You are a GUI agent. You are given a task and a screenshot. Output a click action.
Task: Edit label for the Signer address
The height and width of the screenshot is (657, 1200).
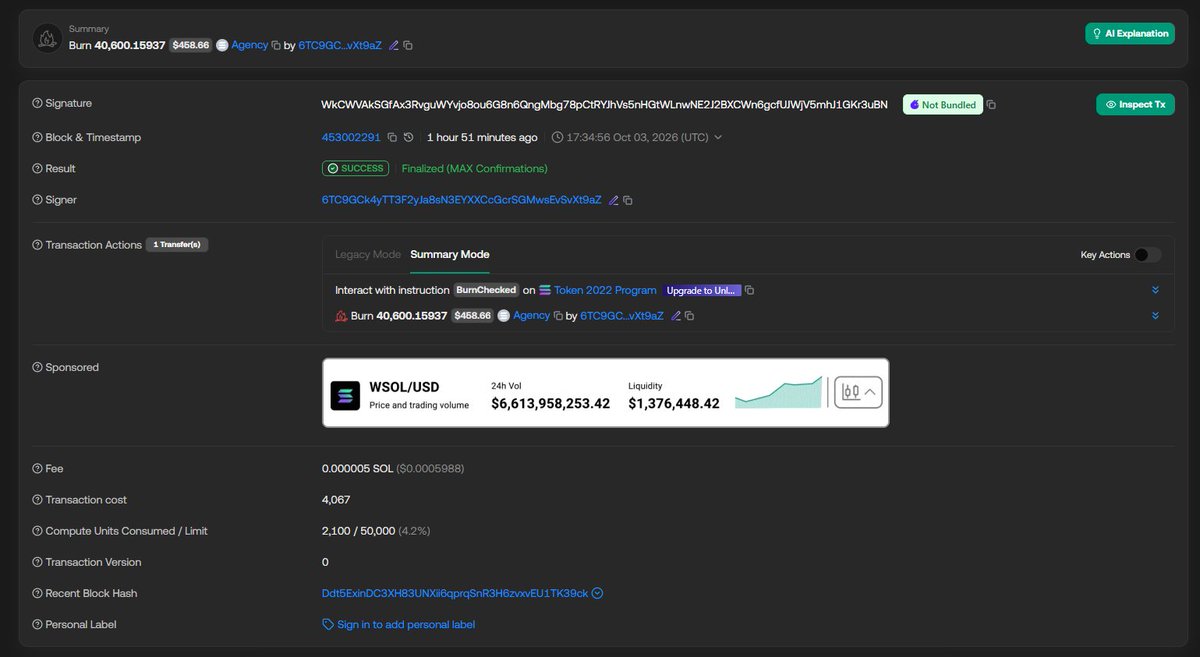(613, 200)
